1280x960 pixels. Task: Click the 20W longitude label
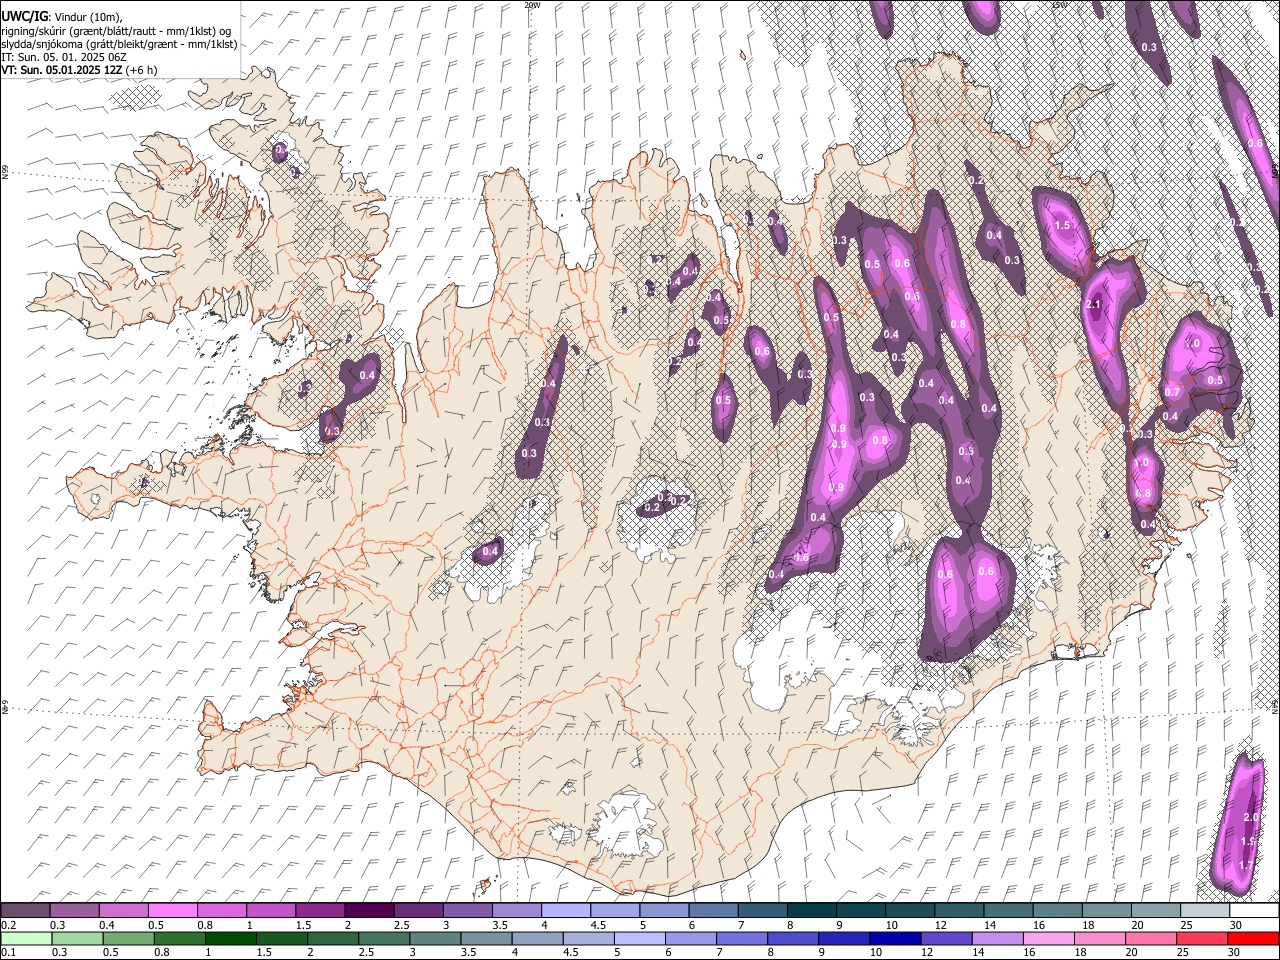tap(532, 5)
